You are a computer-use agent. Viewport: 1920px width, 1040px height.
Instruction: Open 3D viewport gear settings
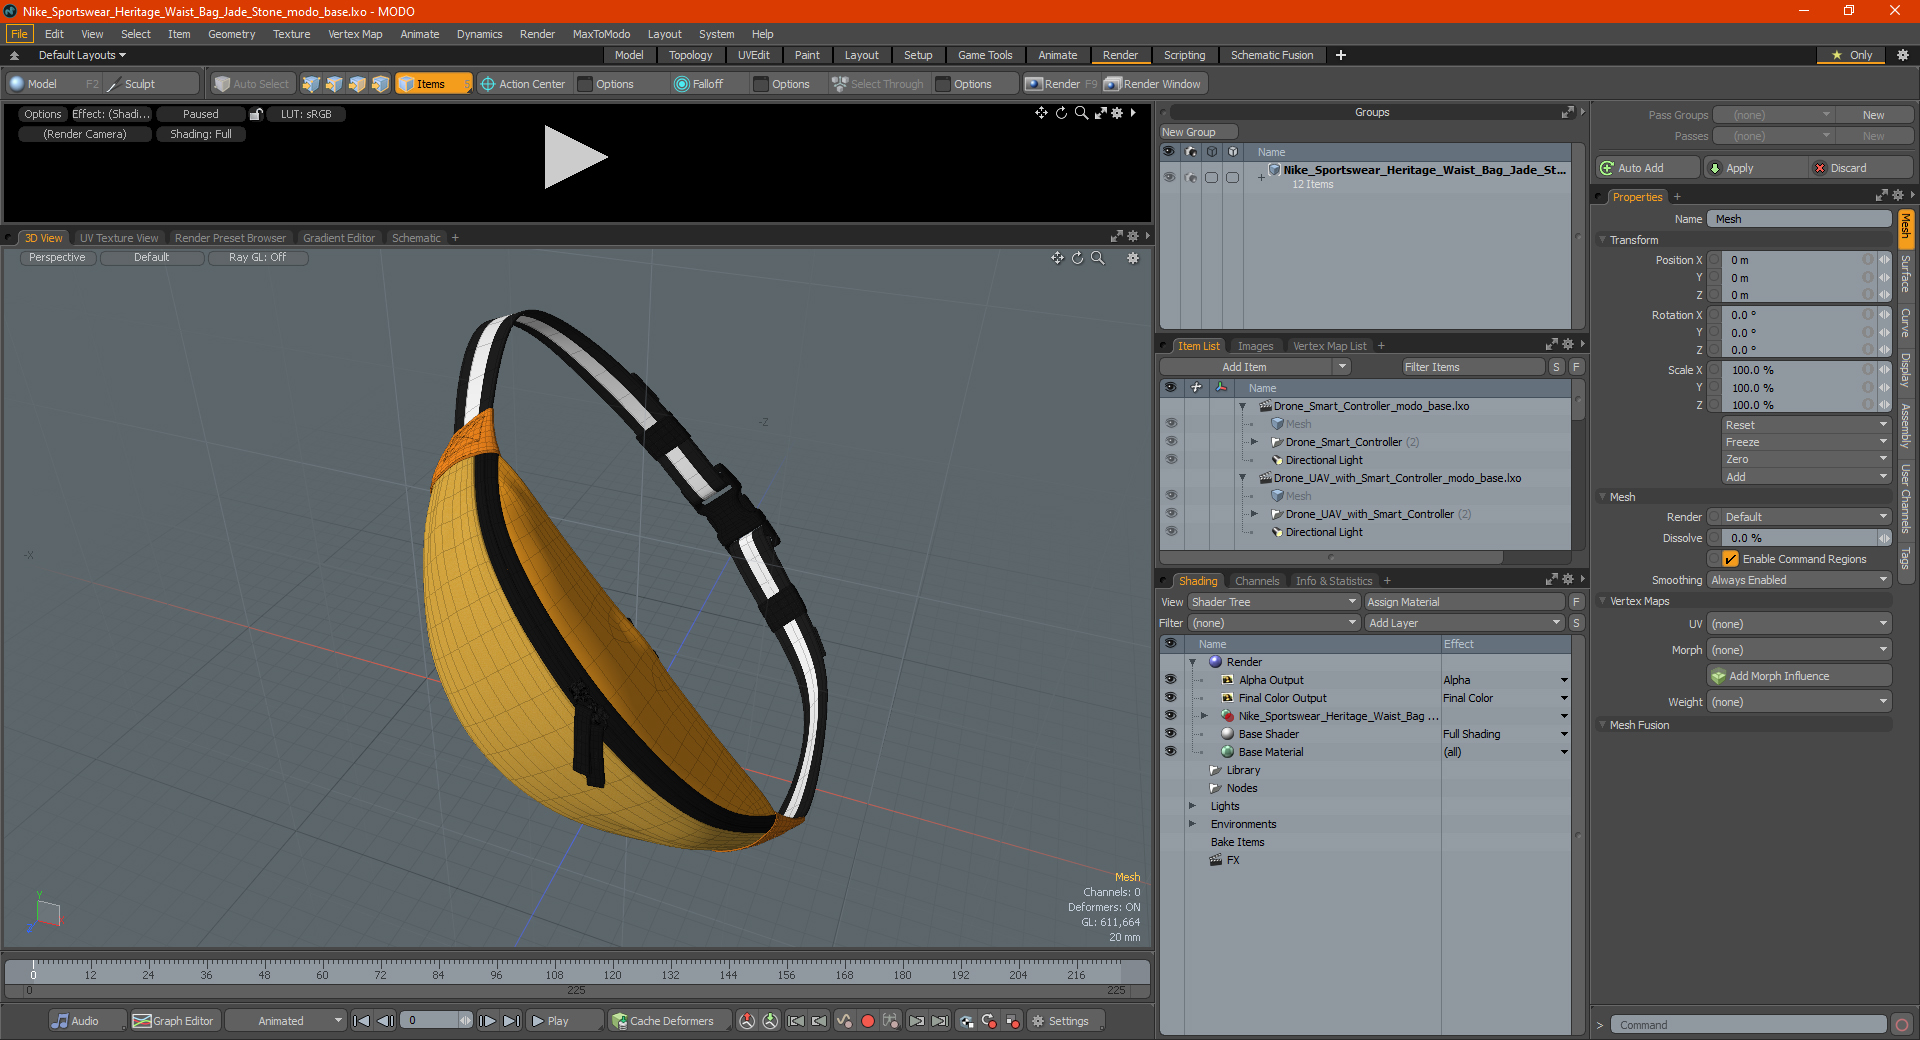coord(1133,258)
